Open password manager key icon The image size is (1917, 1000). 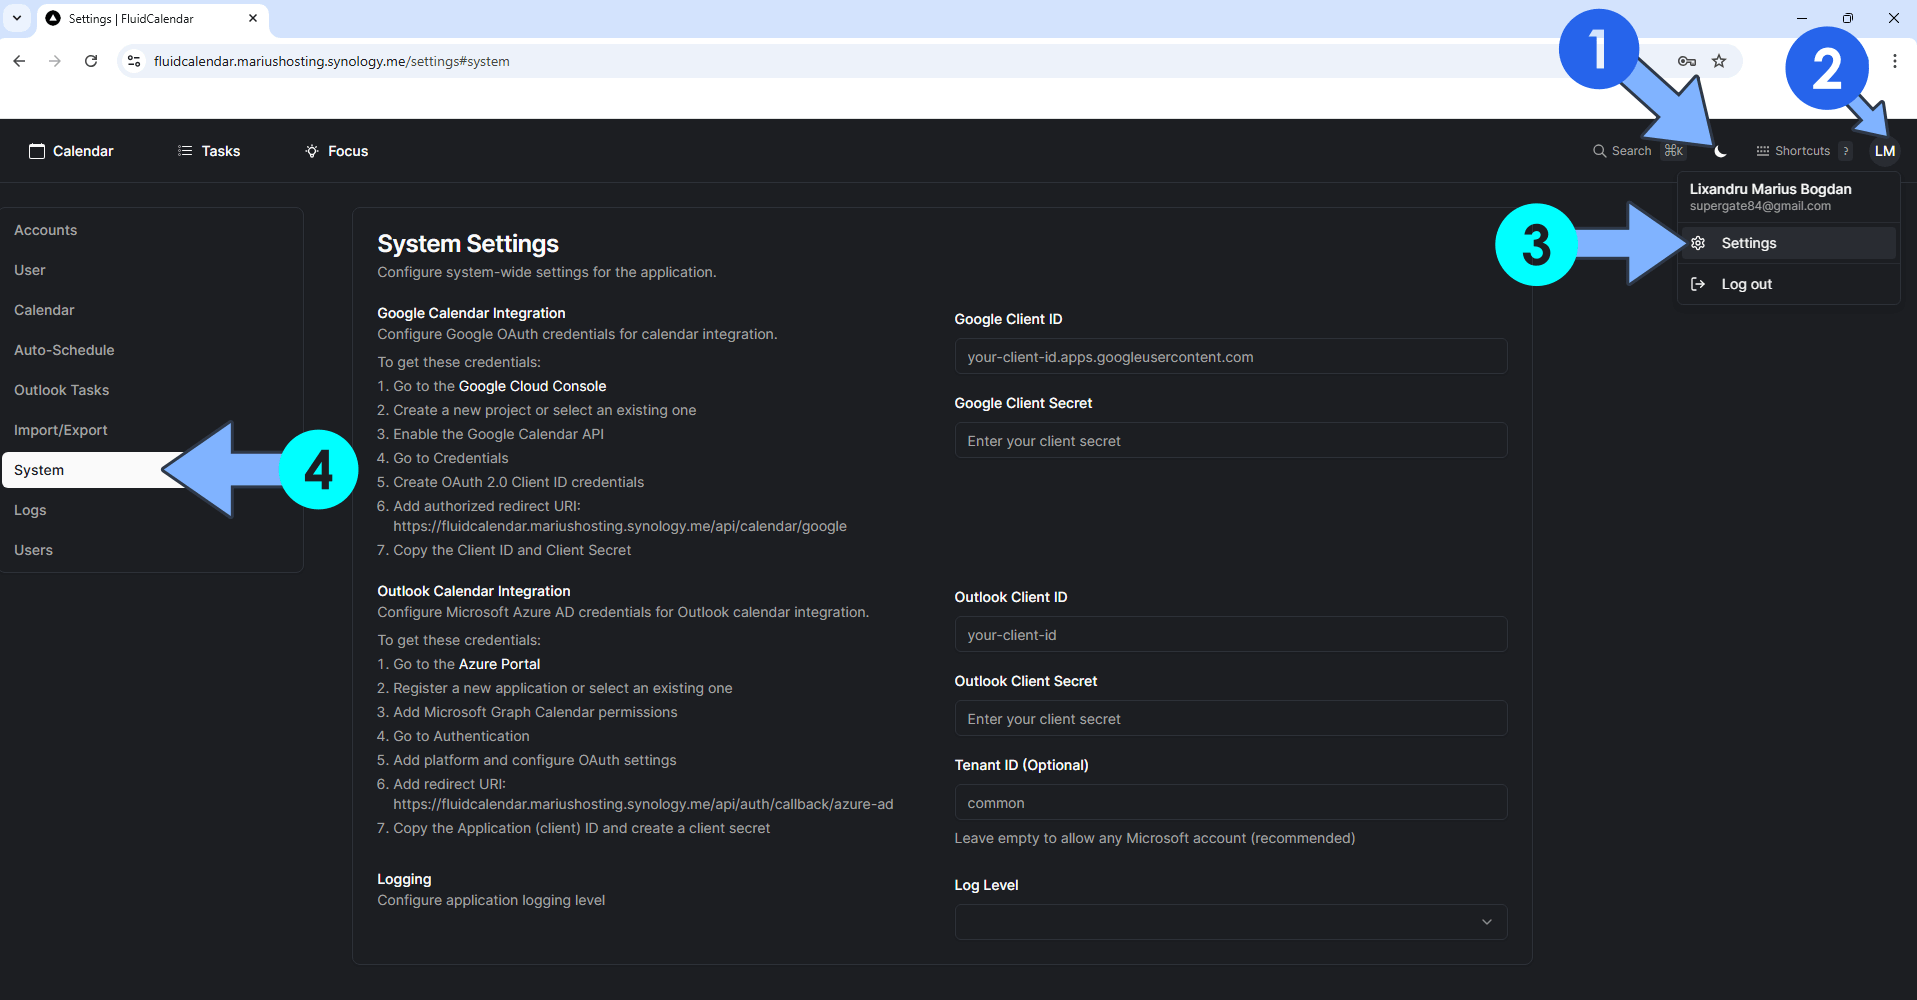pyautogui.click(x=1686, y=61)
